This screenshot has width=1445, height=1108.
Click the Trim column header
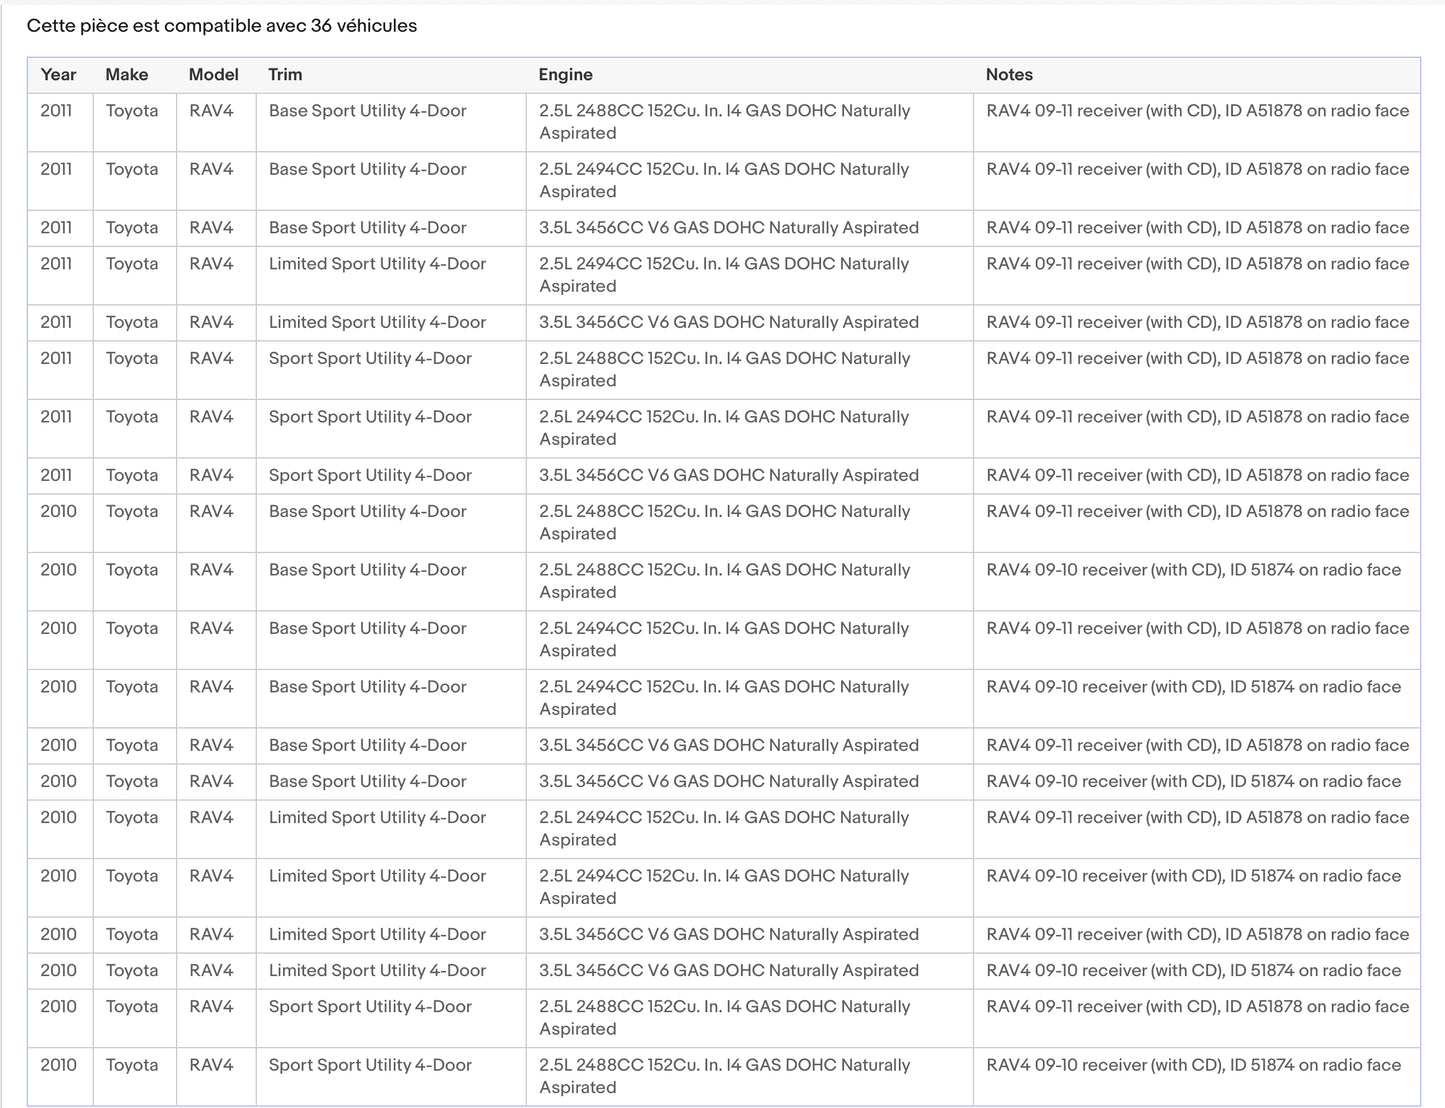(285, 75)
